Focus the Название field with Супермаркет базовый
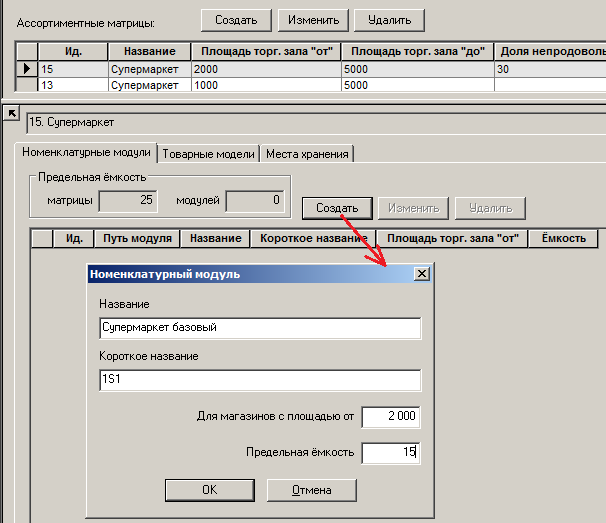606x523 pixels. click(260, 328)
